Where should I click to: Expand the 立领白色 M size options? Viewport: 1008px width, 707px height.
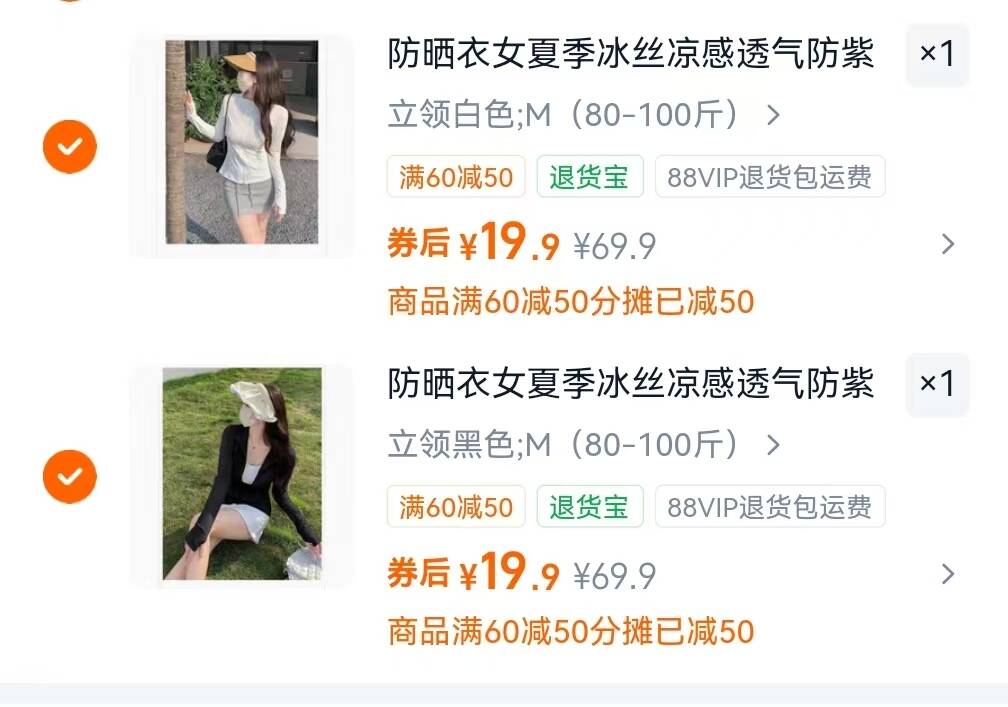[x=584, y=115]
